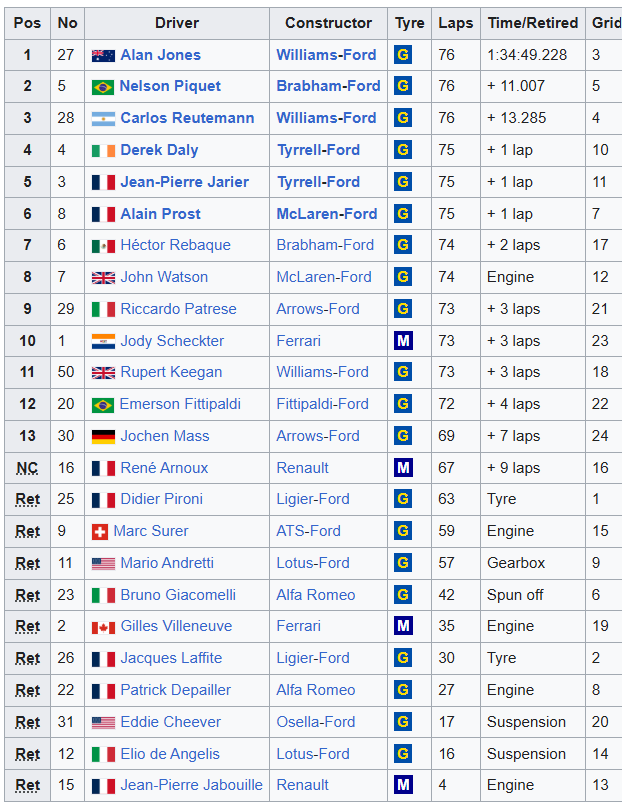Screen dimensions: 622x802
Task: Click the Constructor column header
Action: coord(328,23)
